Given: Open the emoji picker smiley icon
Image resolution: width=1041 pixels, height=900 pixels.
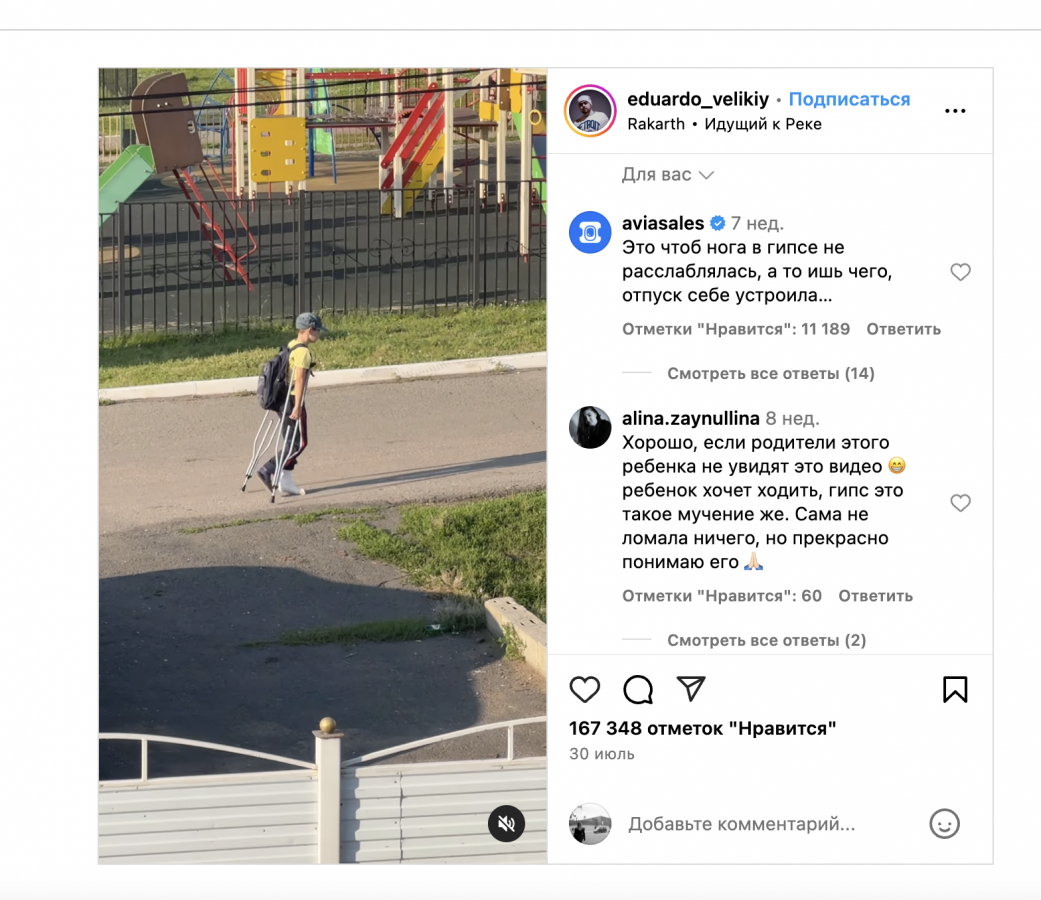Looking at the screenshot, I should click(944, 824).
